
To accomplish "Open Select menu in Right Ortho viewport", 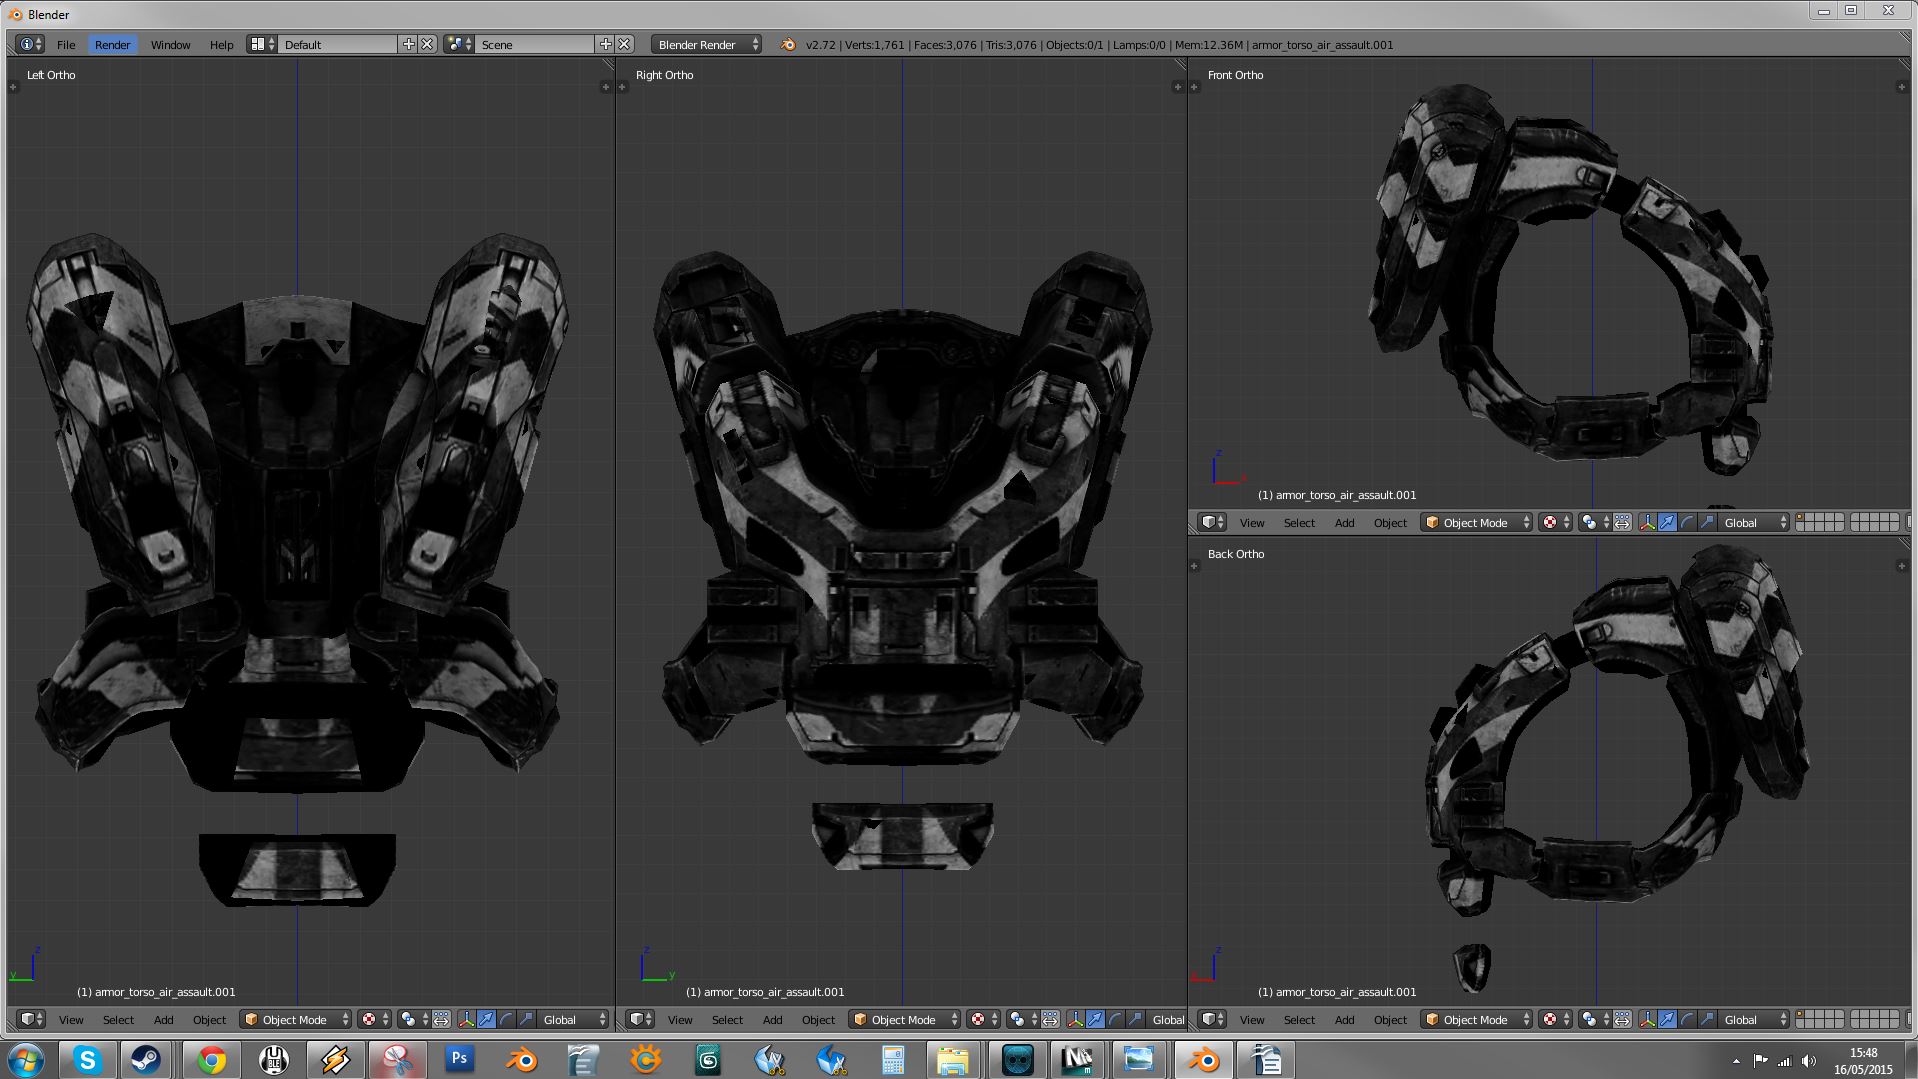I will (x=727, y=1019).
